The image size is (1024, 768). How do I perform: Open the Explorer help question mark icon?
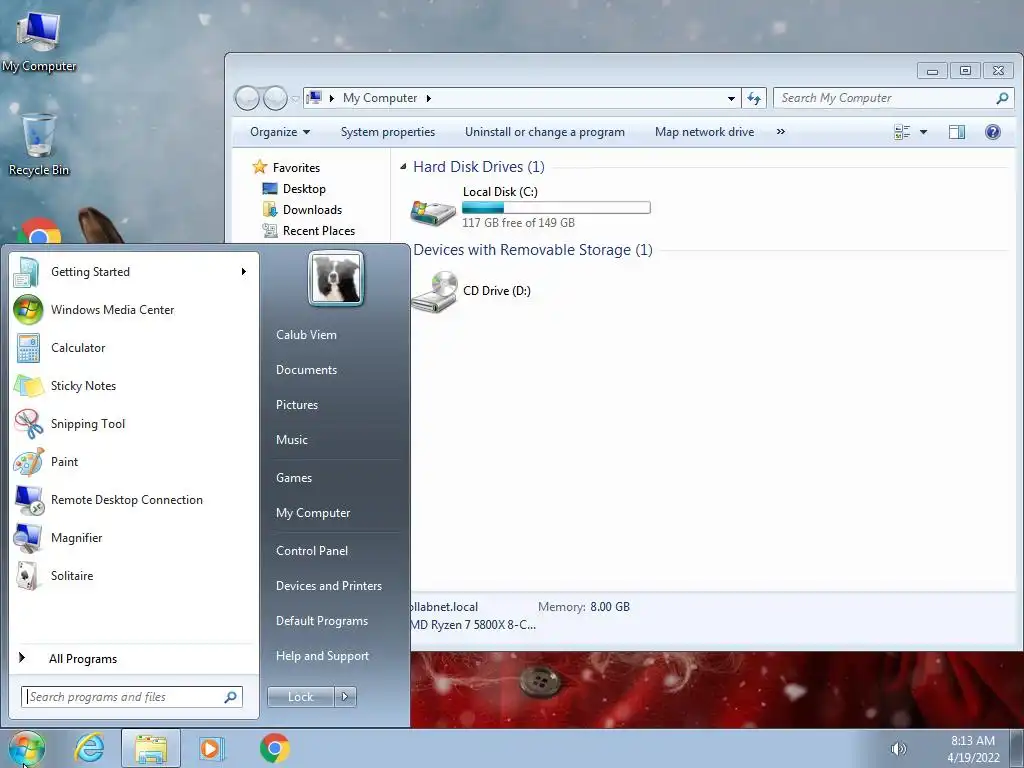[993, 132]
